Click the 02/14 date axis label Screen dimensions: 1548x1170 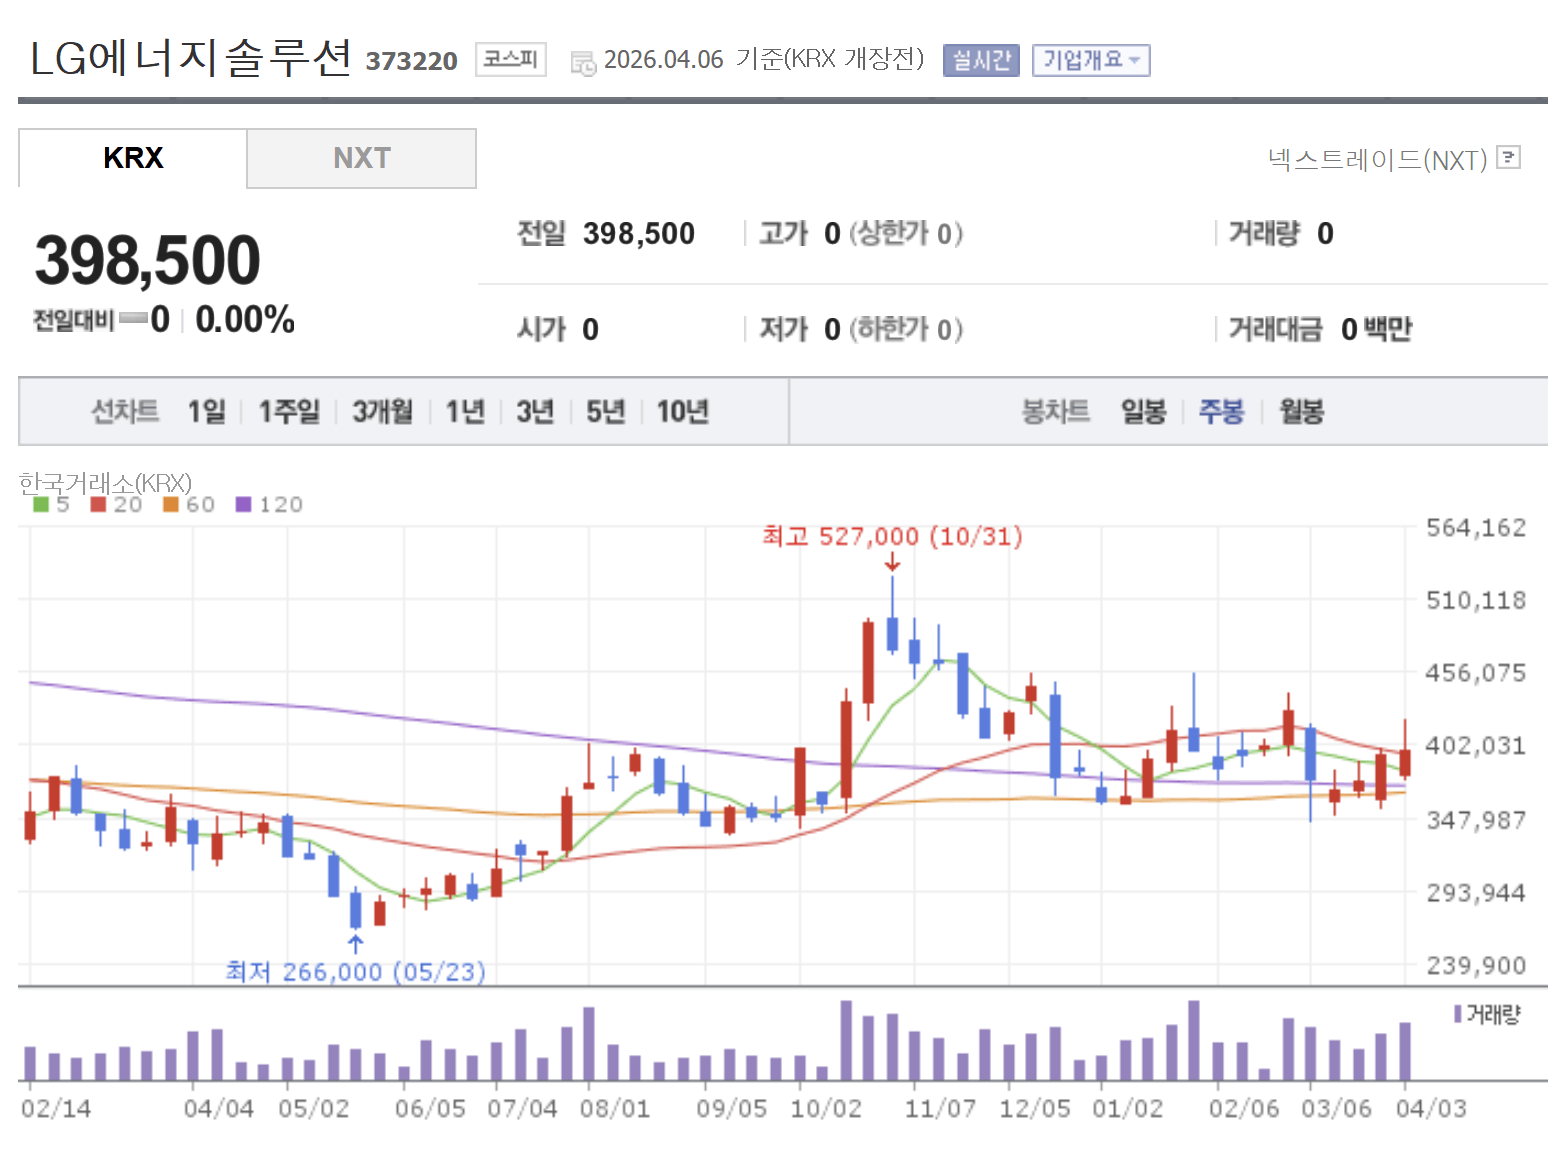click(x=56, y=1108)
